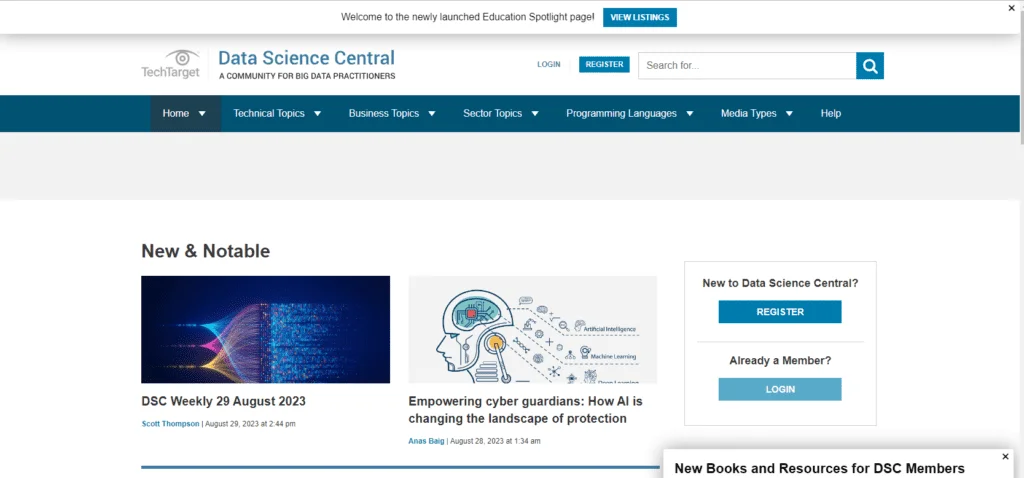
Task: Open the Programming Languages menu item
Action: pyautogui.click(x=621, y=113)
